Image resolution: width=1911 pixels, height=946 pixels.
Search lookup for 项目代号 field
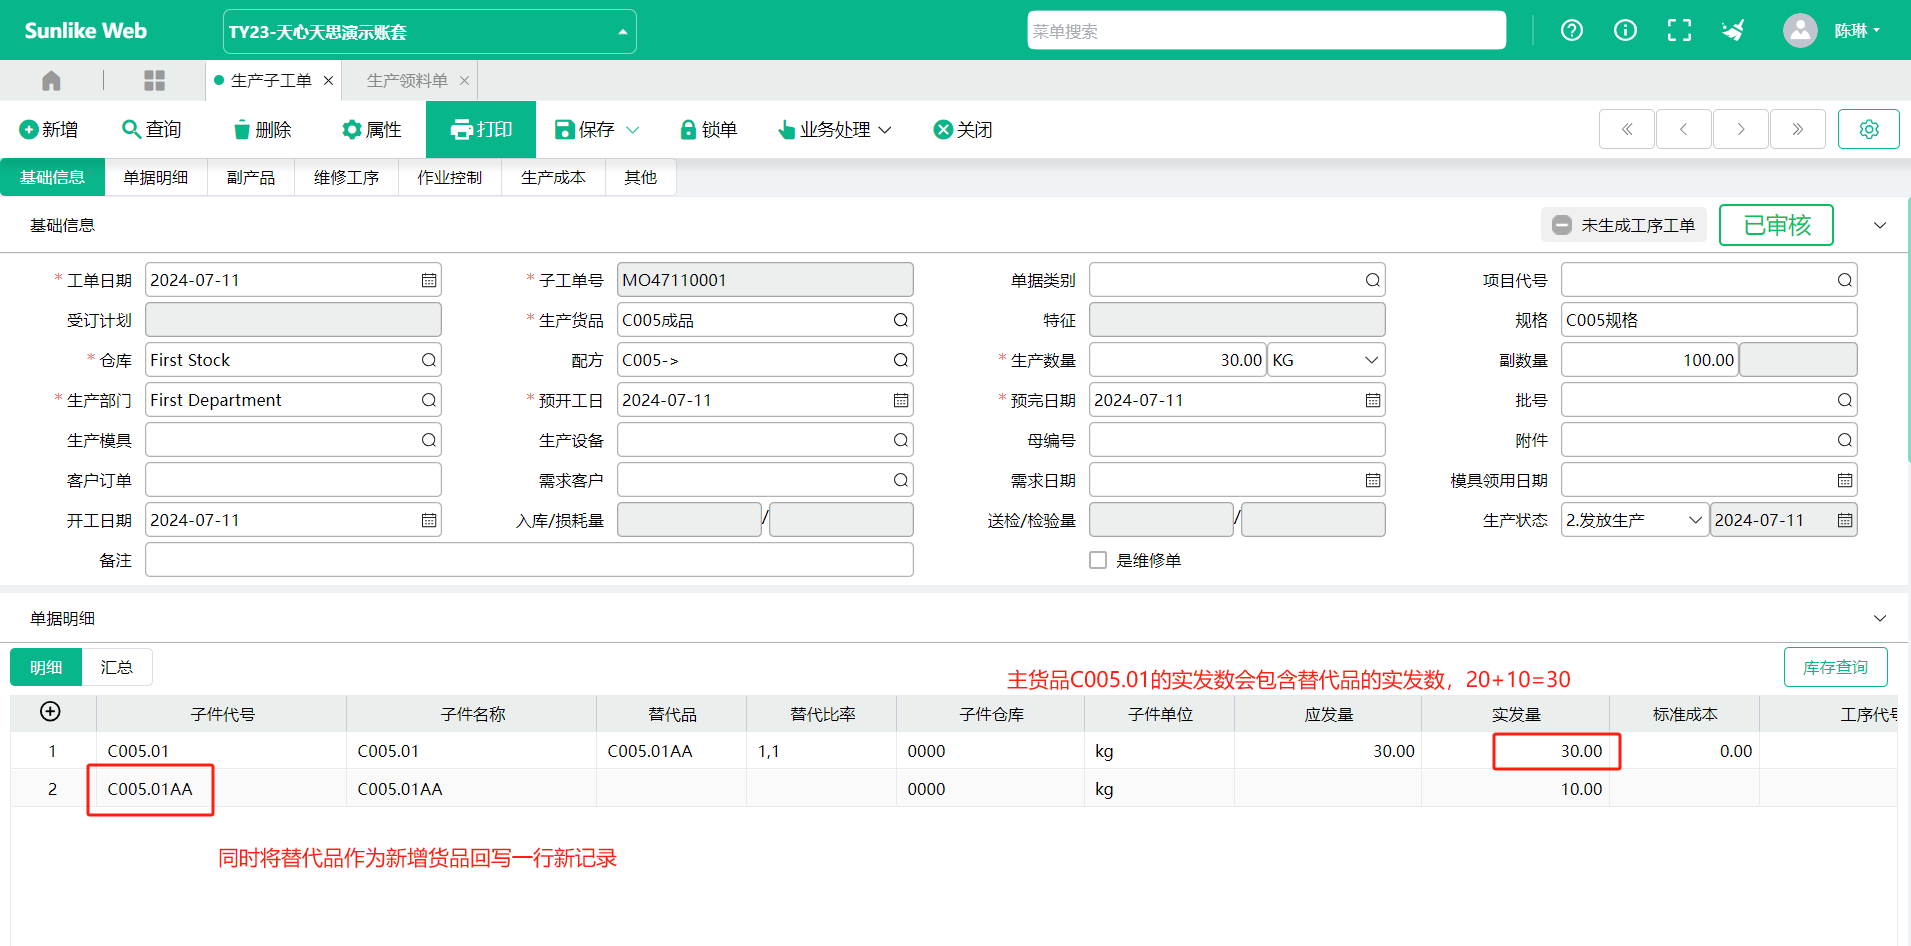click(x=1845, y=280)
